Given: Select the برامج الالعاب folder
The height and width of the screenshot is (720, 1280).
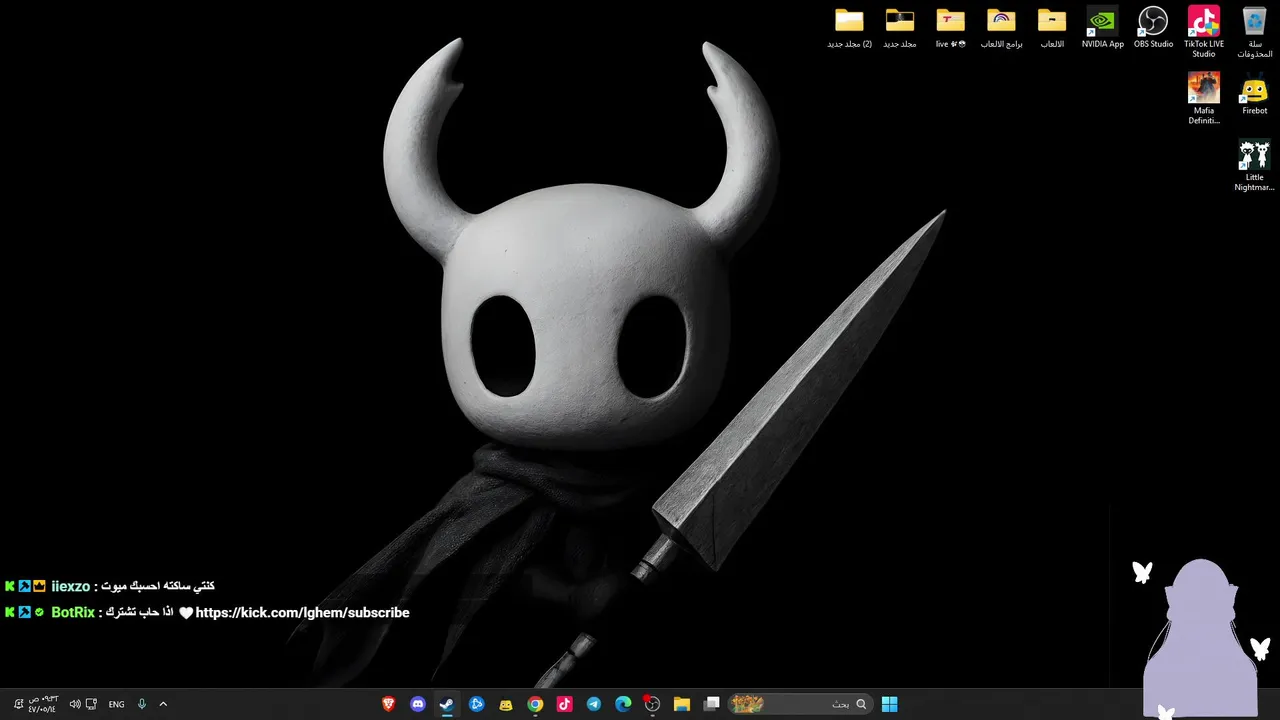Looking at the screenshot, I should pos(1001,28).
